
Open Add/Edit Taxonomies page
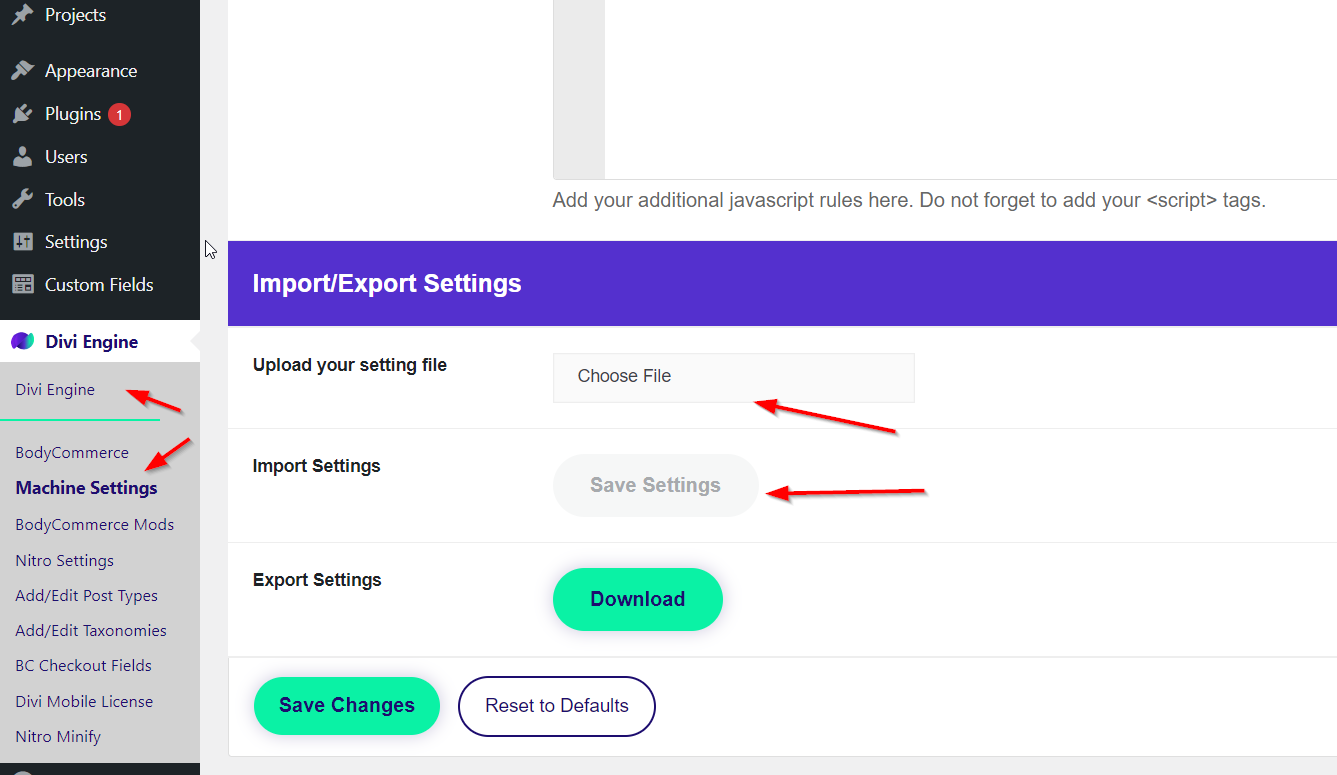[91, 631]
